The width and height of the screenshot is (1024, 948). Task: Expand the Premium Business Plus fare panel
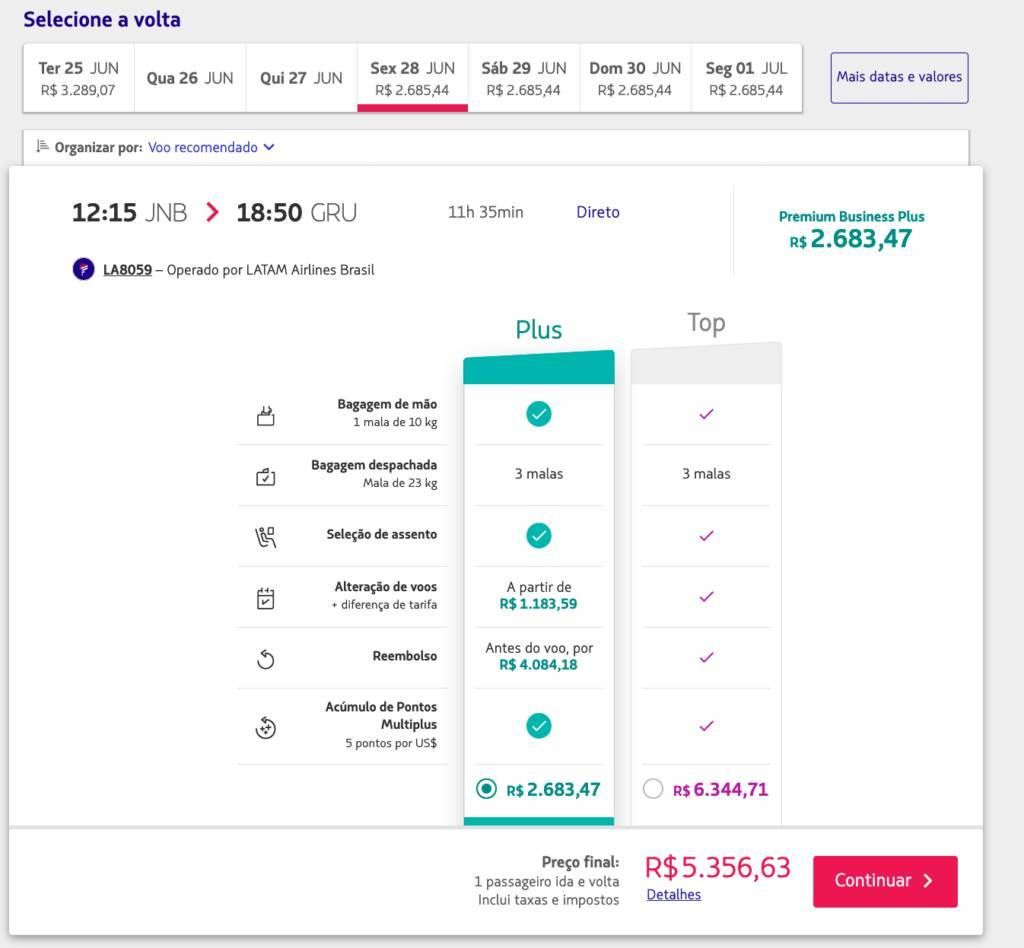click(x=851, y=230)
